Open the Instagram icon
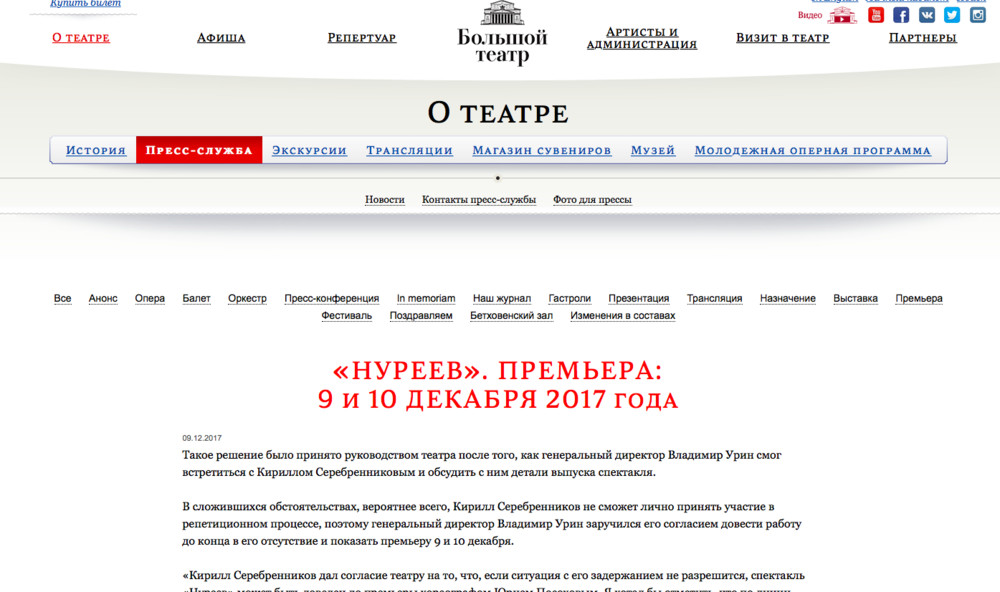 [x=978, y=15]
